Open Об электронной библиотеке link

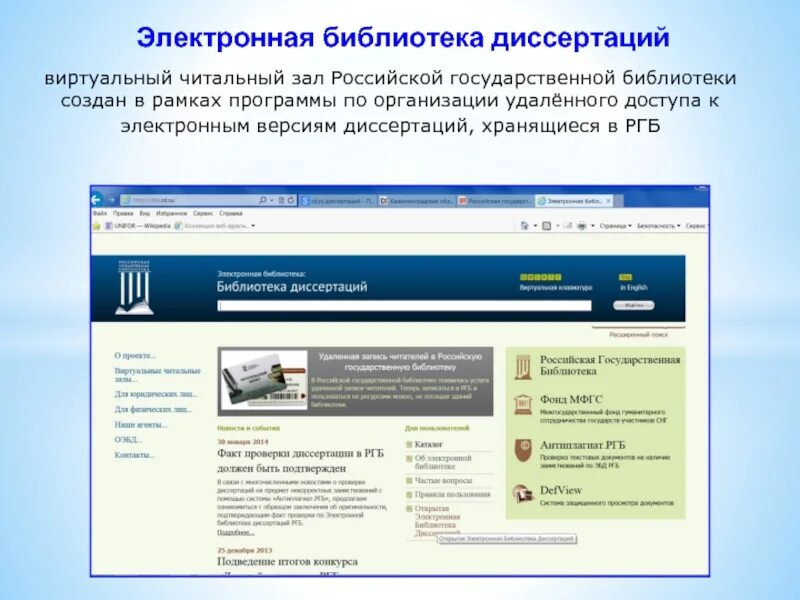click(443, 462)
